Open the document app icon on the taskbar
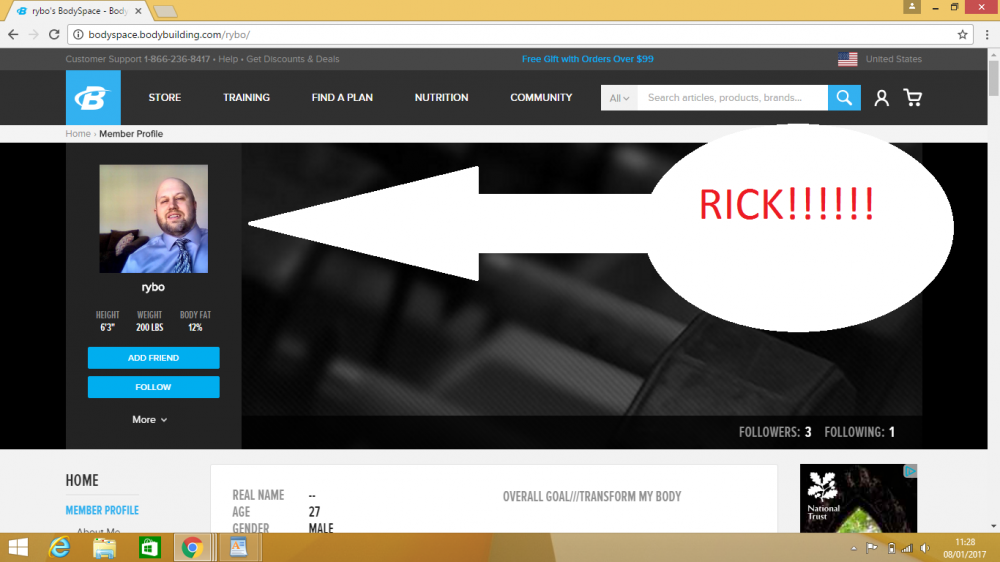 [x=239, y=547]
